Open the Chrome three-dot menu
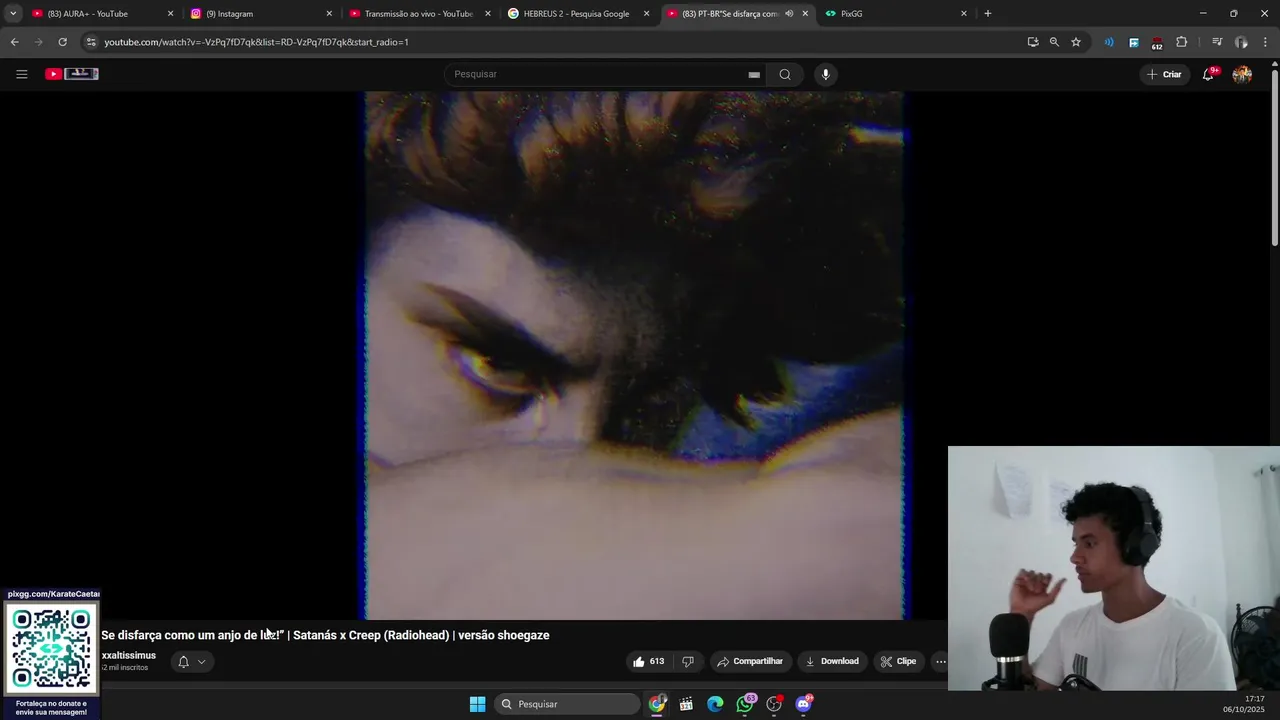 pyautogui.click(x=1266, y=42)
